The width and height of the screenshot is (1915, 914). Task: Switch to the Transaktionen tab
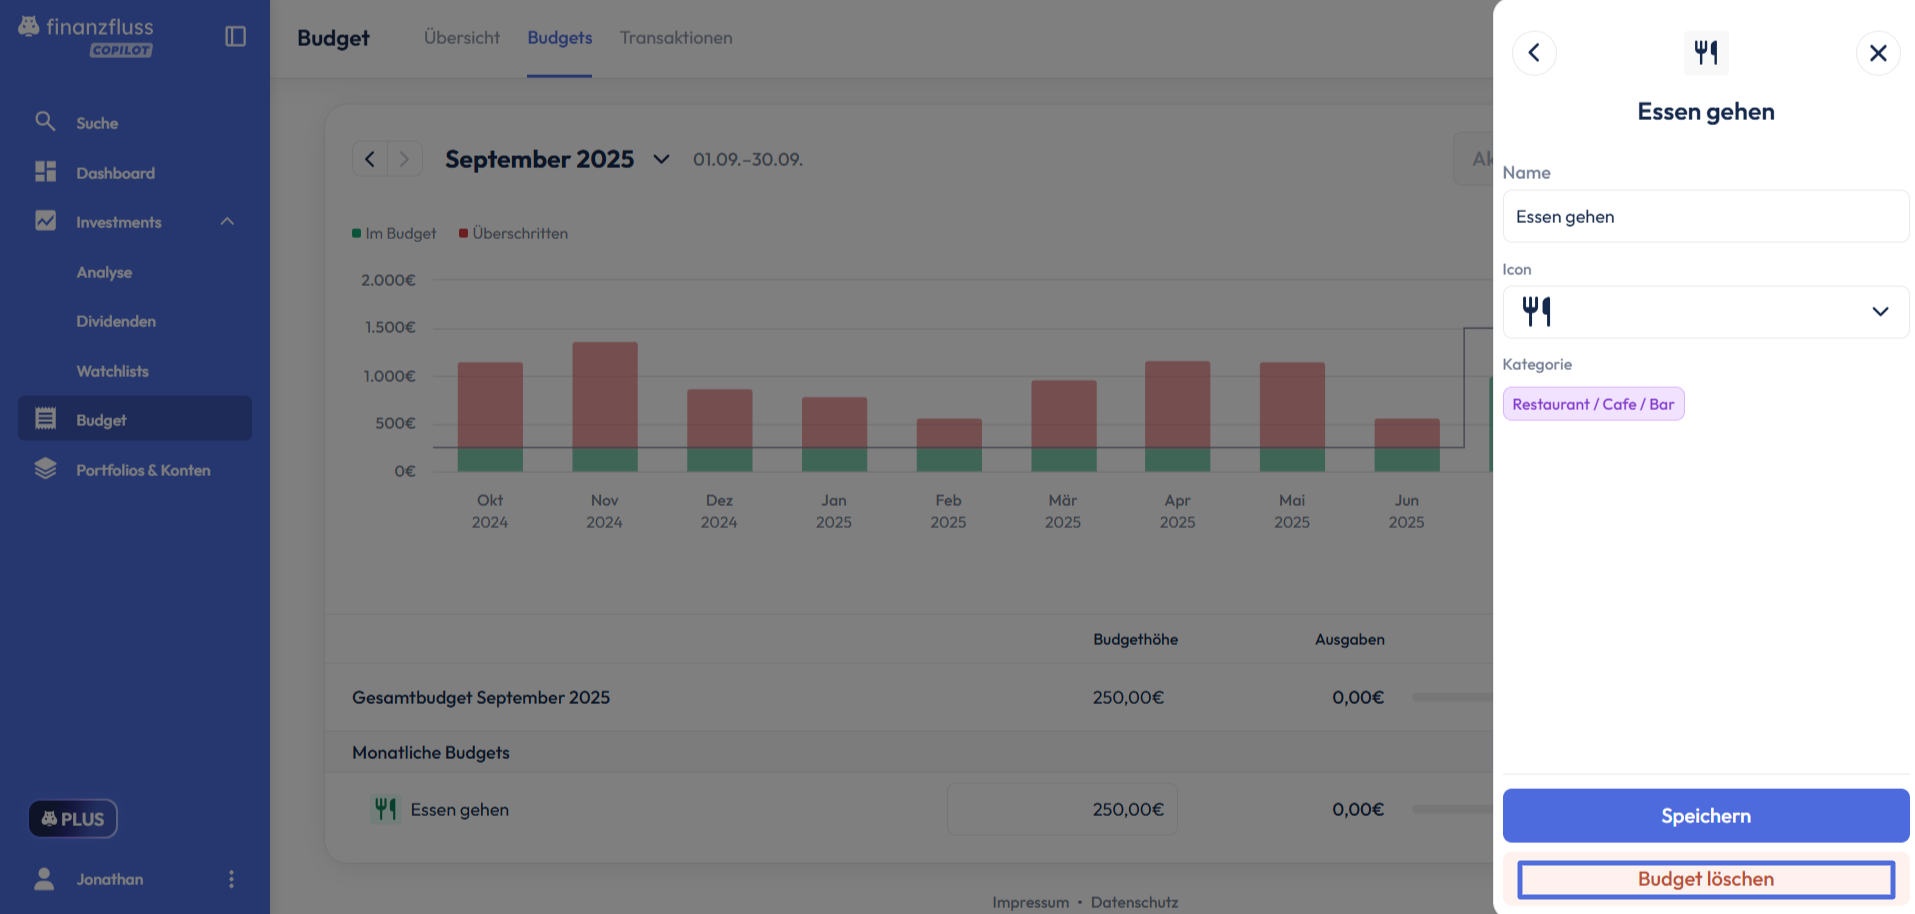pyautogui.click(x=675, y=38)
